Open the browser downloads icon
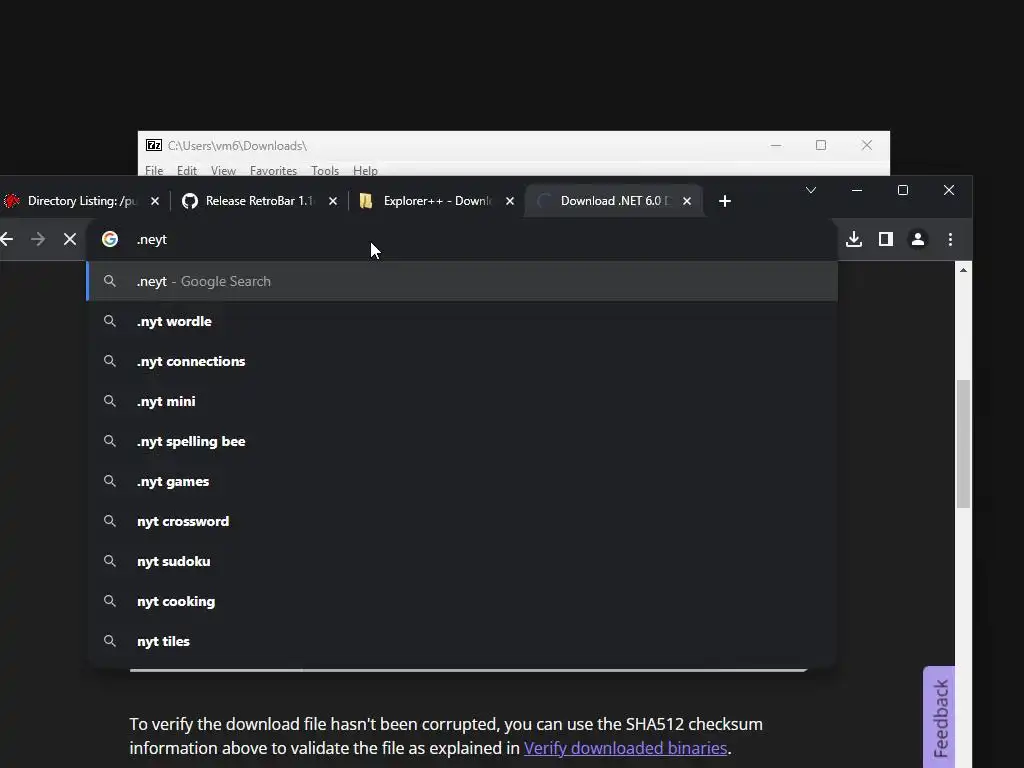1024x768 pixels. tap(854, 239)
